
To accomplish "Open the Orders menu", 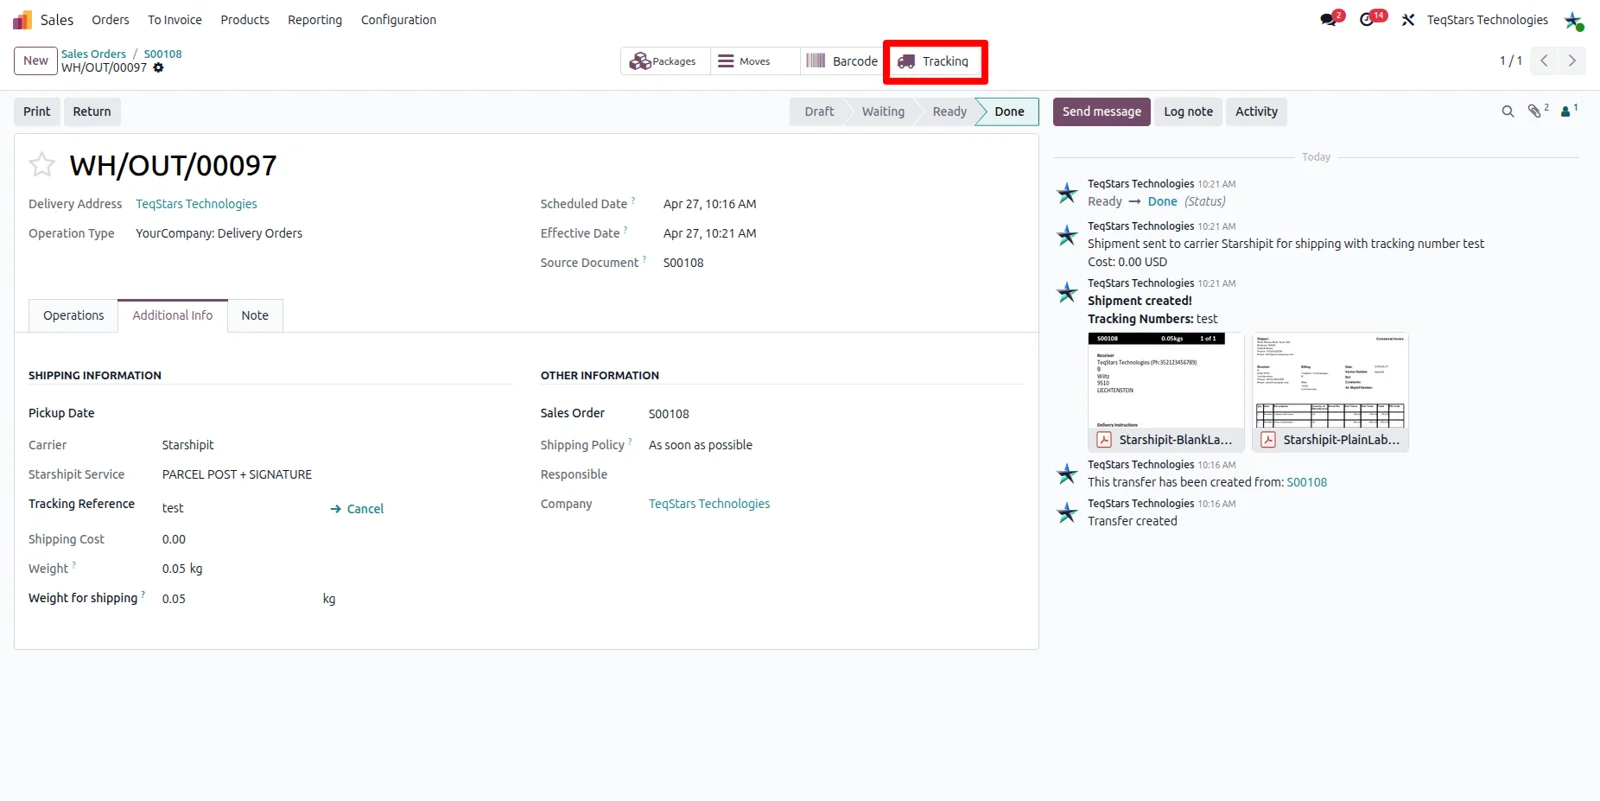I will tap(110, 20).
